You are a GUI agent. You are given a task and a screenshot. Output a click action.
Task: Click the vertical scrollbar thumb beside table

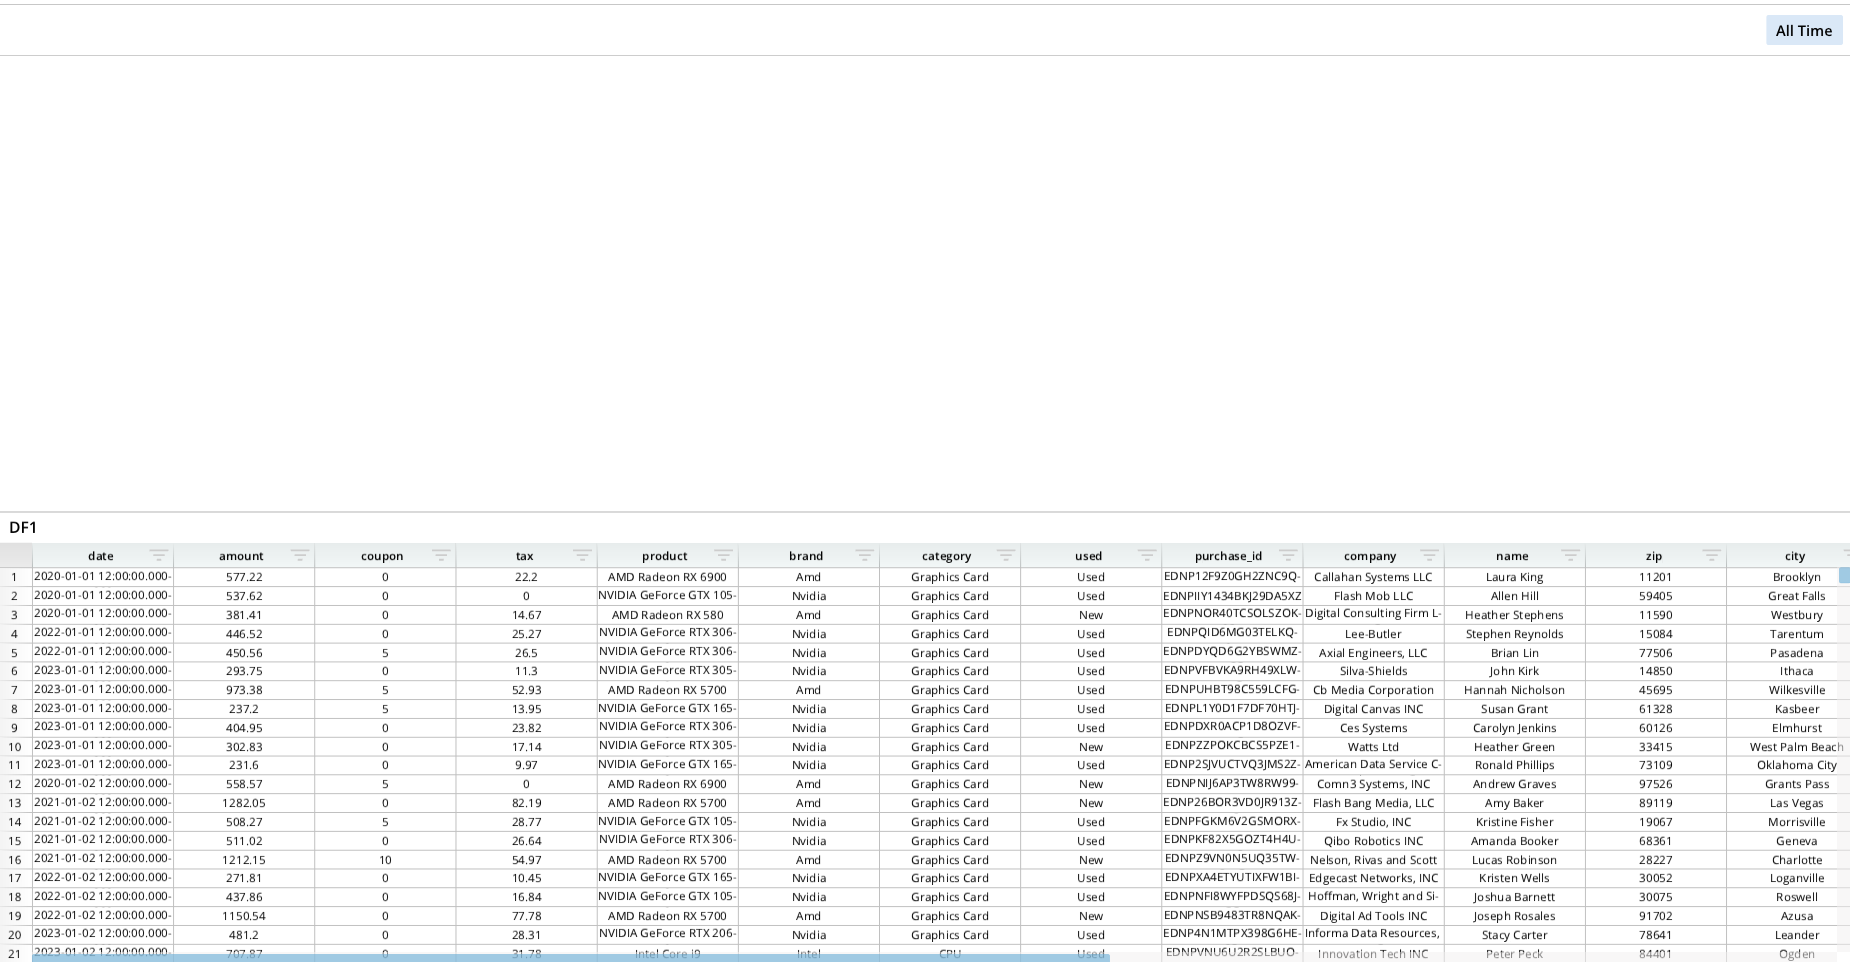[x=1844, y=575]
